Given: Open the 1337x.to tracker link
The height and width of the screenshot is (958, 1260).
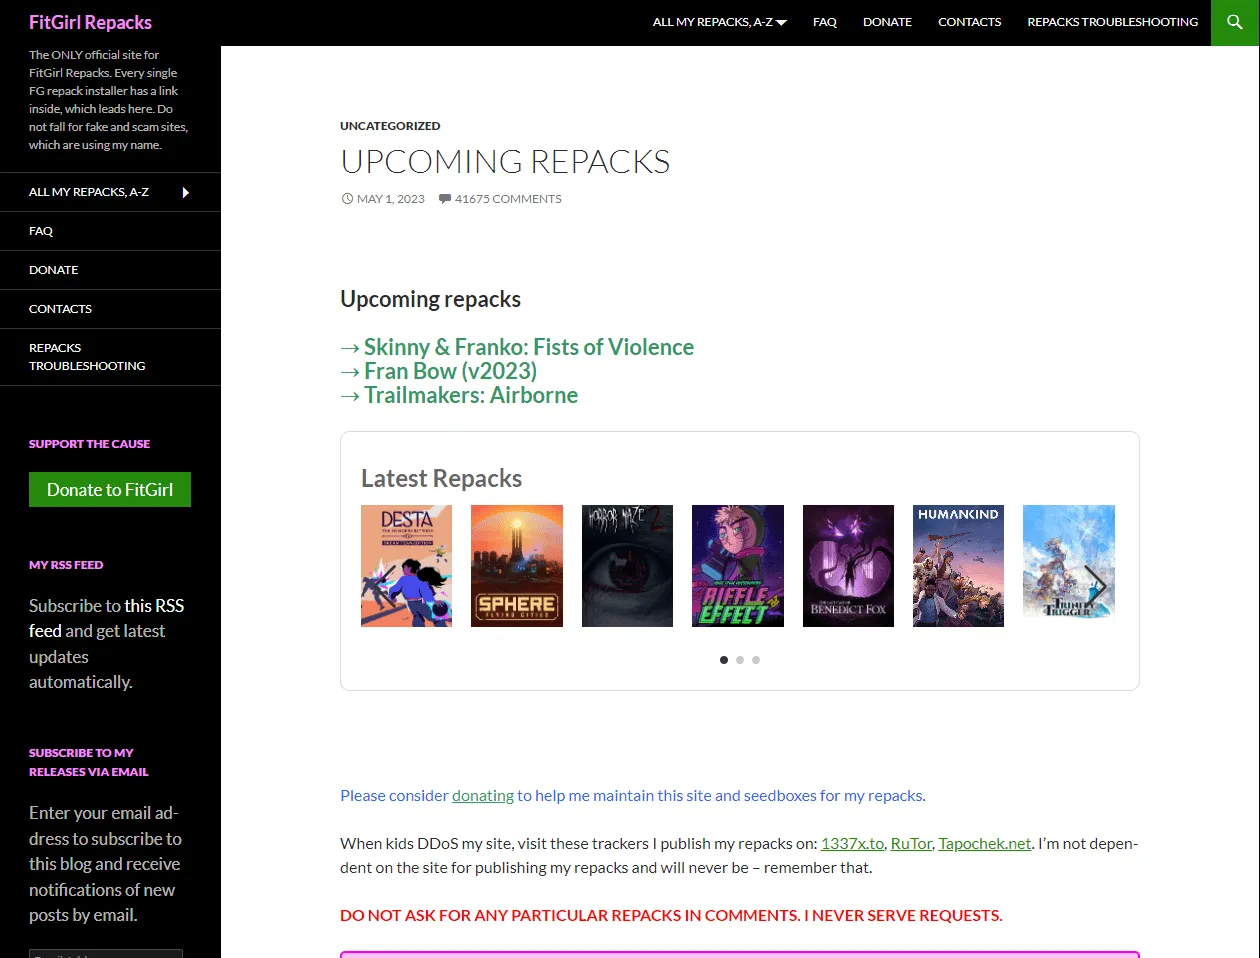Looking at the screenshot, I should 852,844.
